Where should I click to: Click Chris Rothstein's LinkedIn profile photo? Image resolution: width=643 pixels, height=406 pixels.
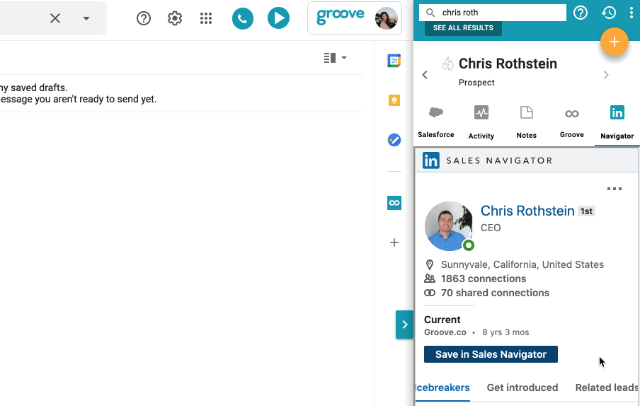click(x=448, y=226)
